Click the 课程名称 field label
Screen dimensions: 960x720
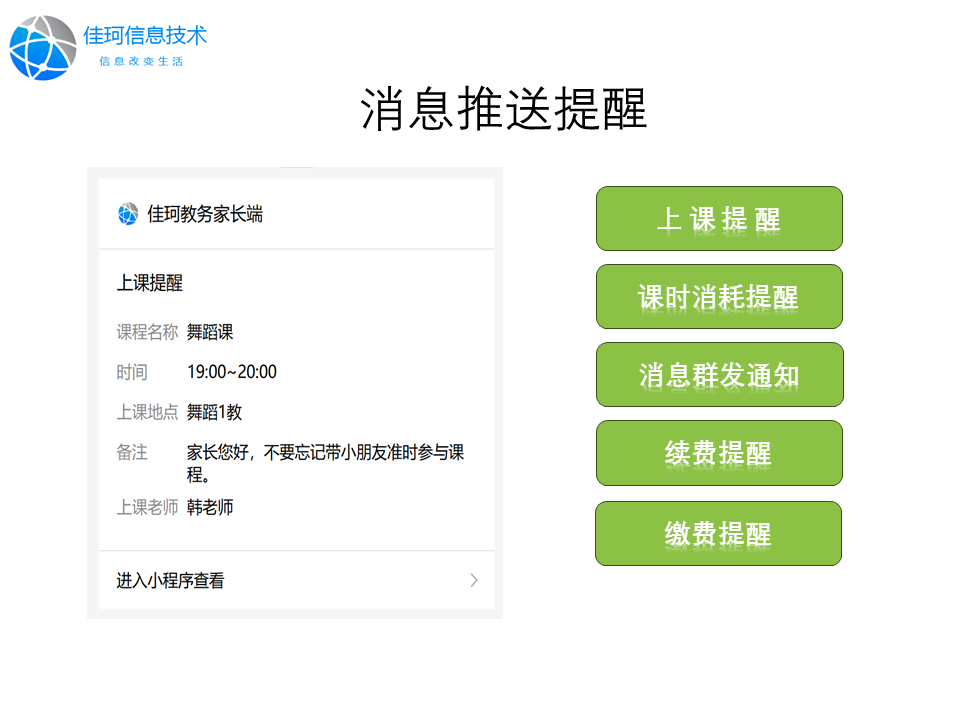coord(147,332)
